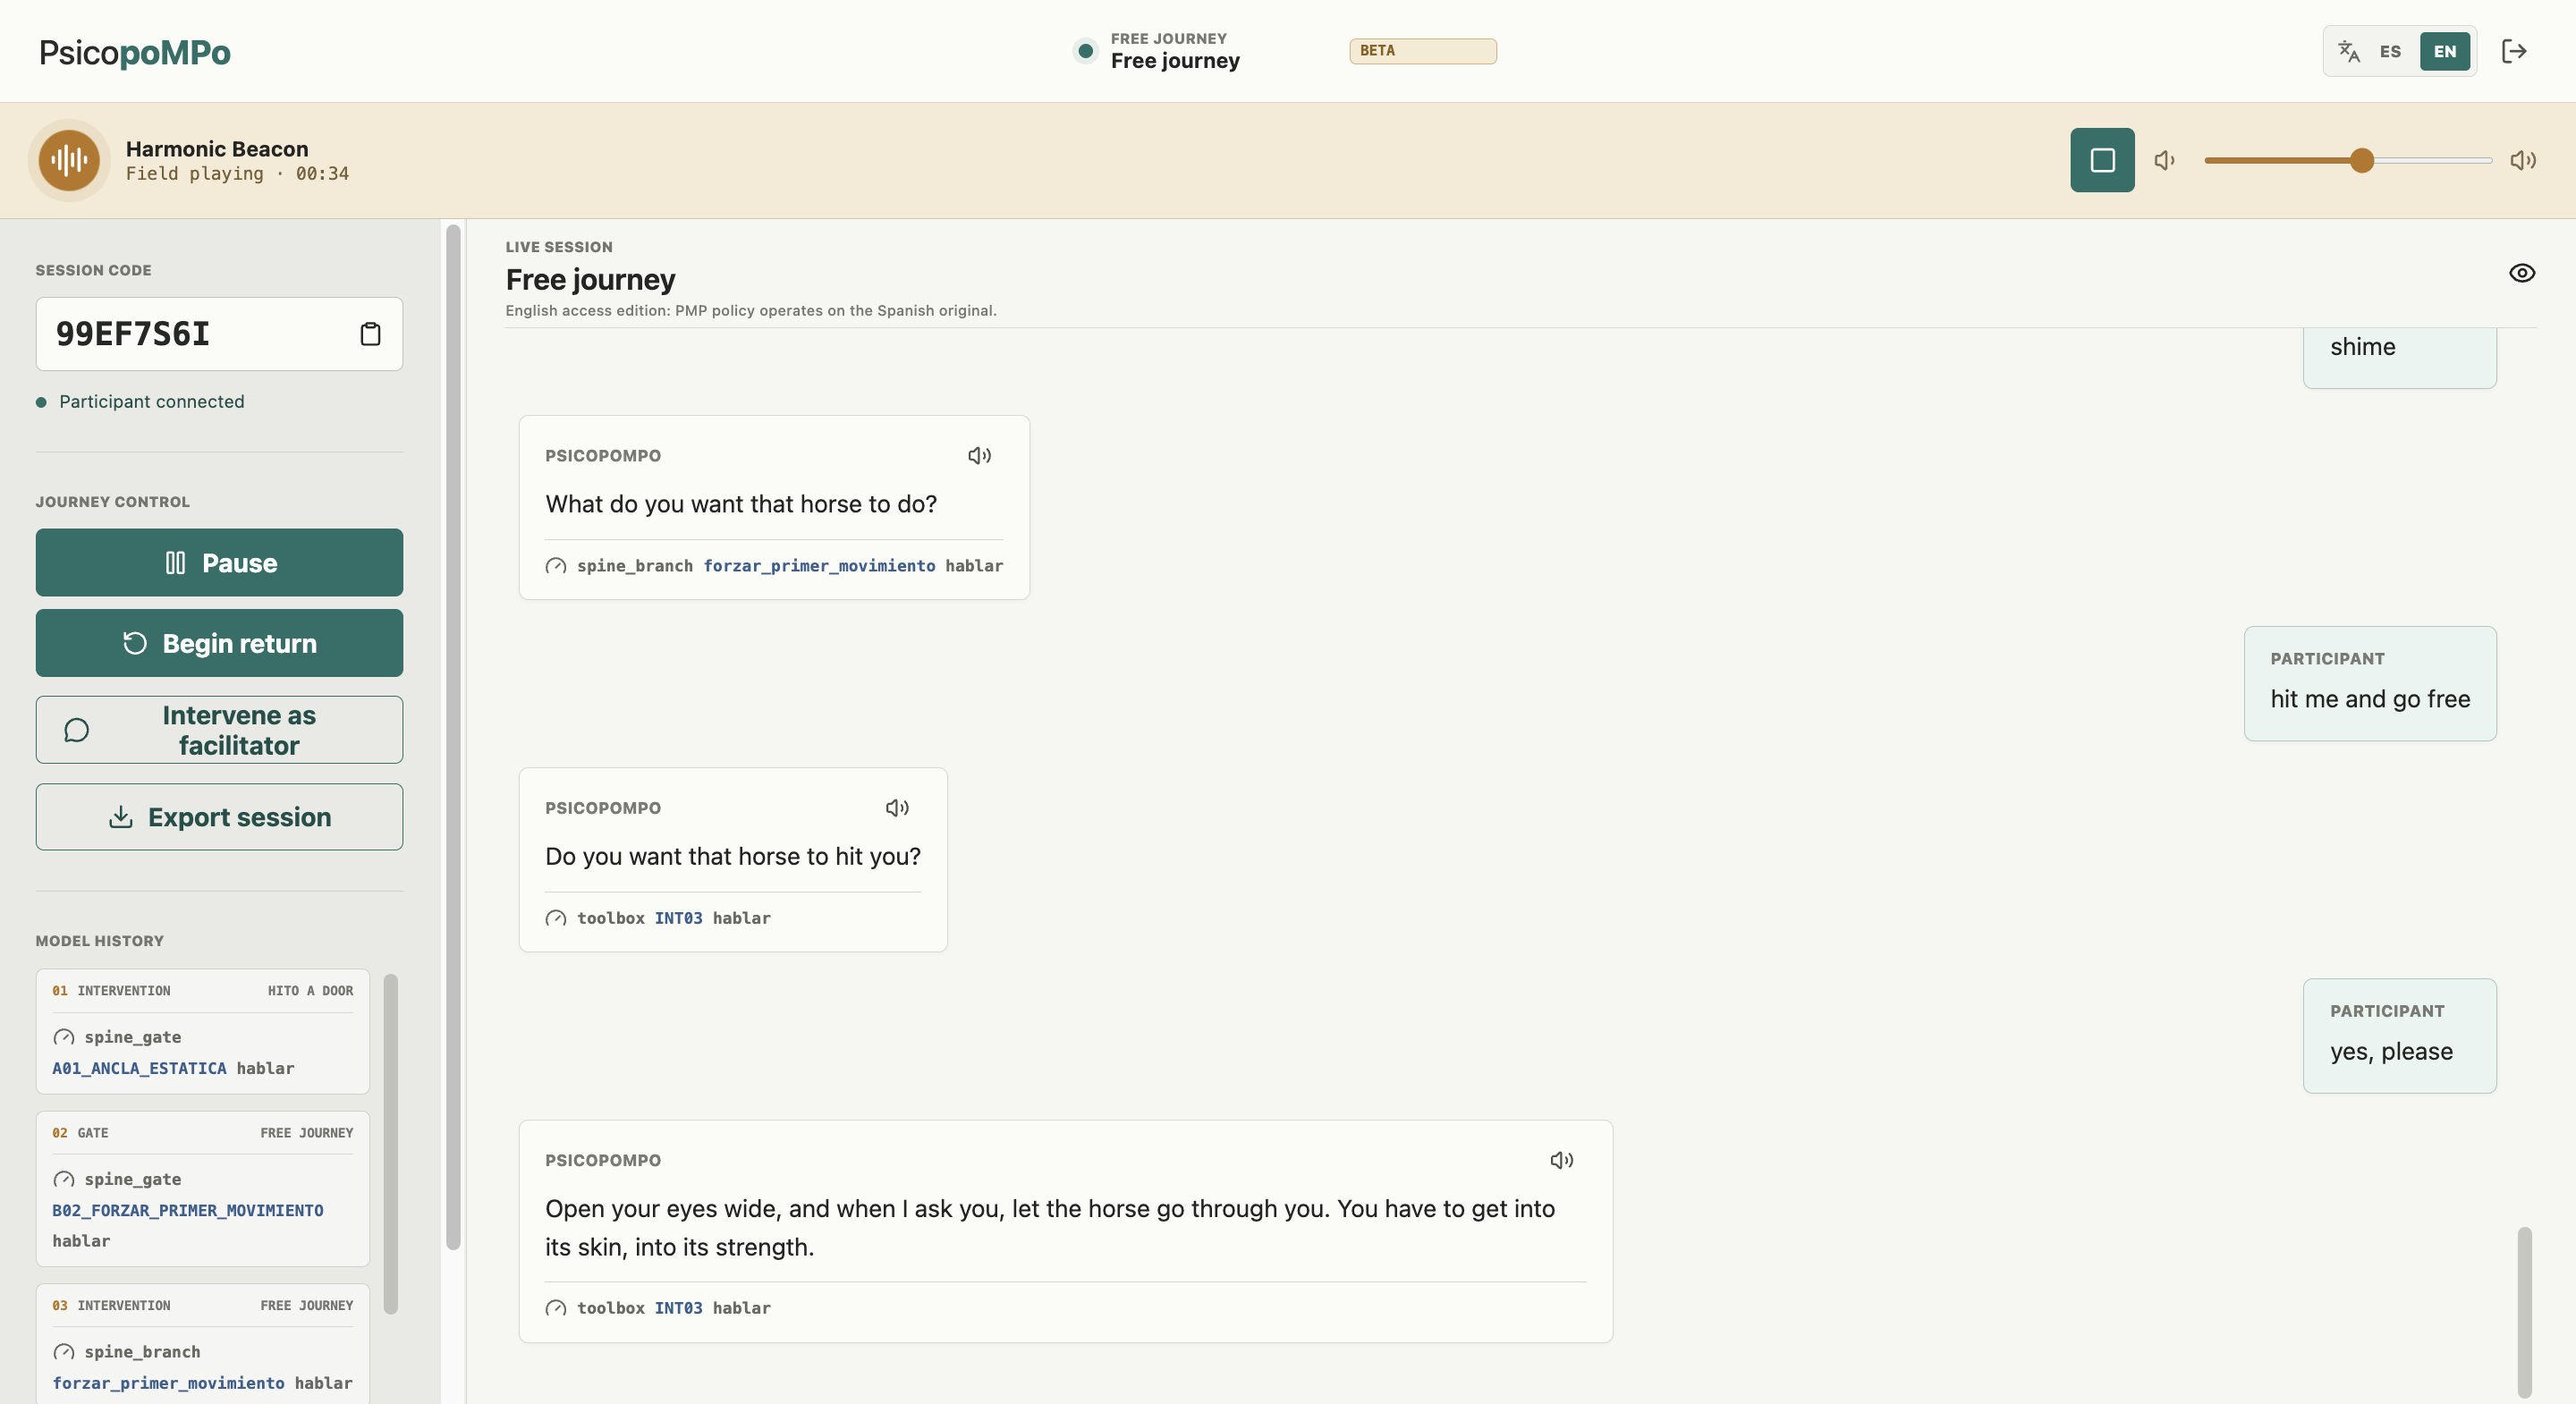Copy session code with clipboard icon
Image resolution: width=2576 pixels, height=1404 pixels.
click(x=370, y=334)
